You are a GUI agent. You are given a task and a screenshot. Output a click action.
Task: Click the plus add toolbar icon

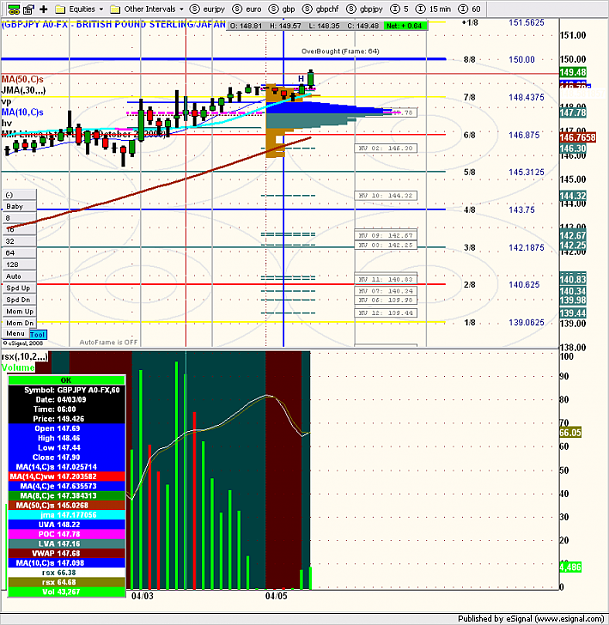click(x=43, y=9)
